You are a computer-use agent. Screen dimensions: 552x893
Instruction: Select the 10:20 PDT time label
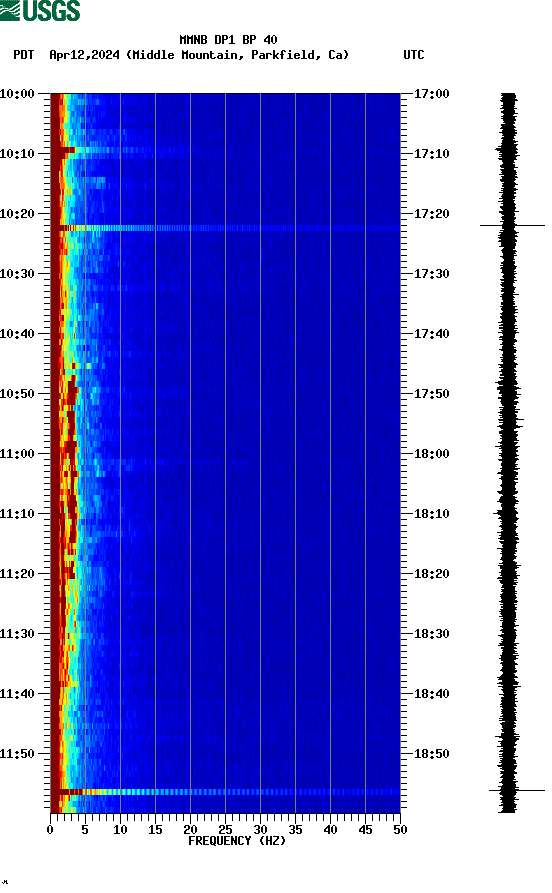17,214
